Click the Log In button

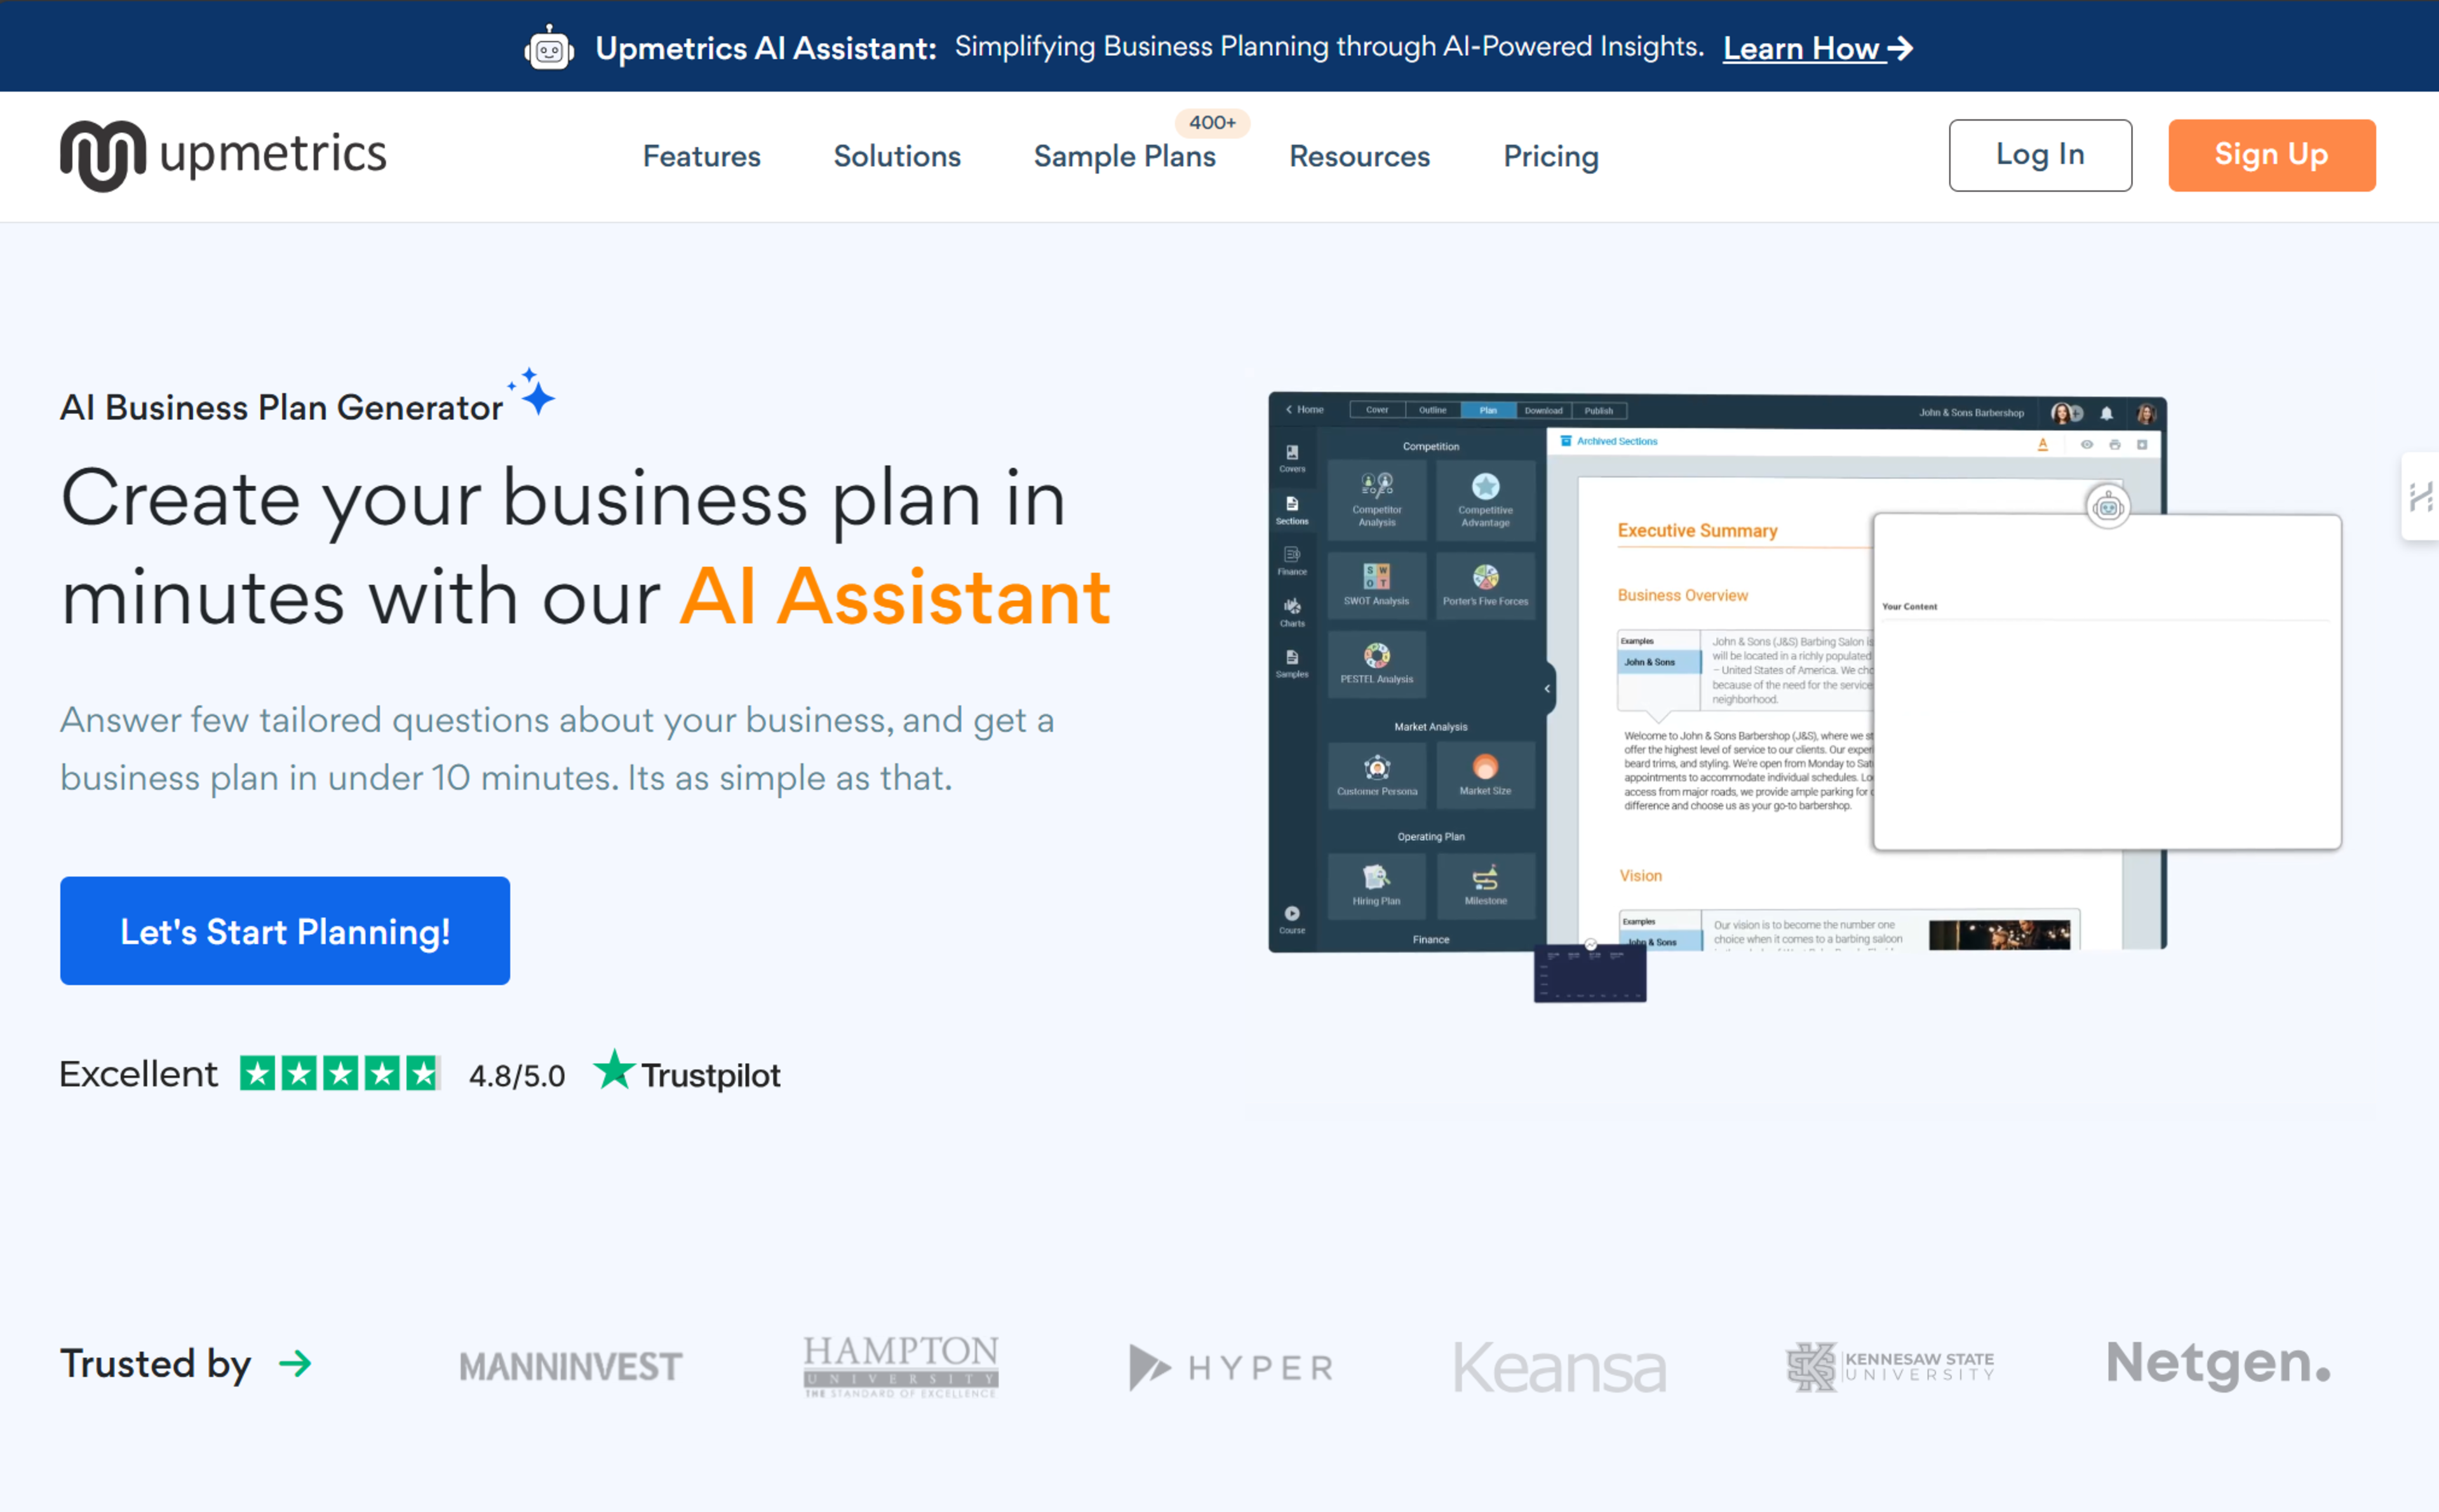(2039, 155)
